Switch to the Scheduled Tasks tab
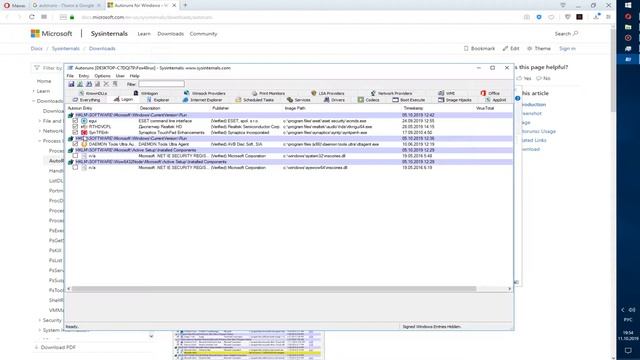This screenshot has width=640, height=360. [x=255, y=100]
